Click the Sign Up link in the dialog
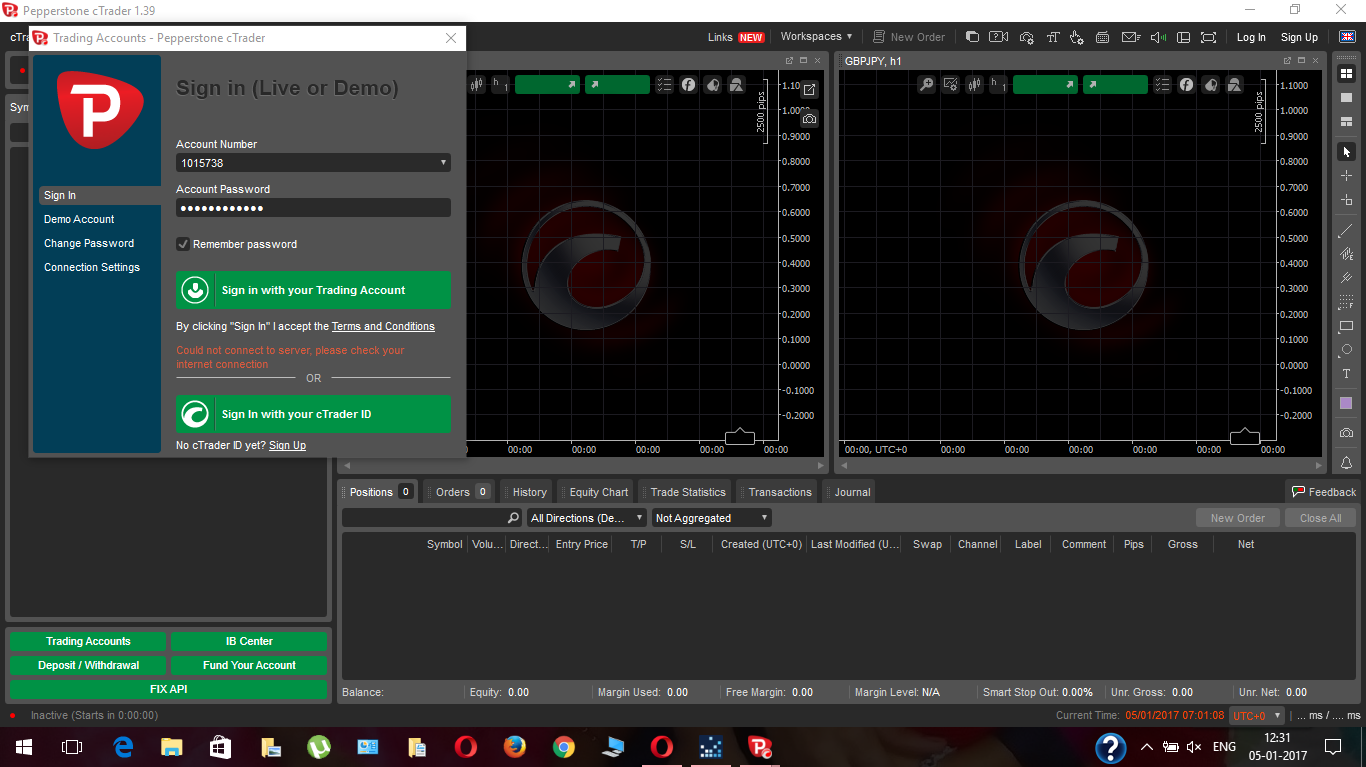 287,445
